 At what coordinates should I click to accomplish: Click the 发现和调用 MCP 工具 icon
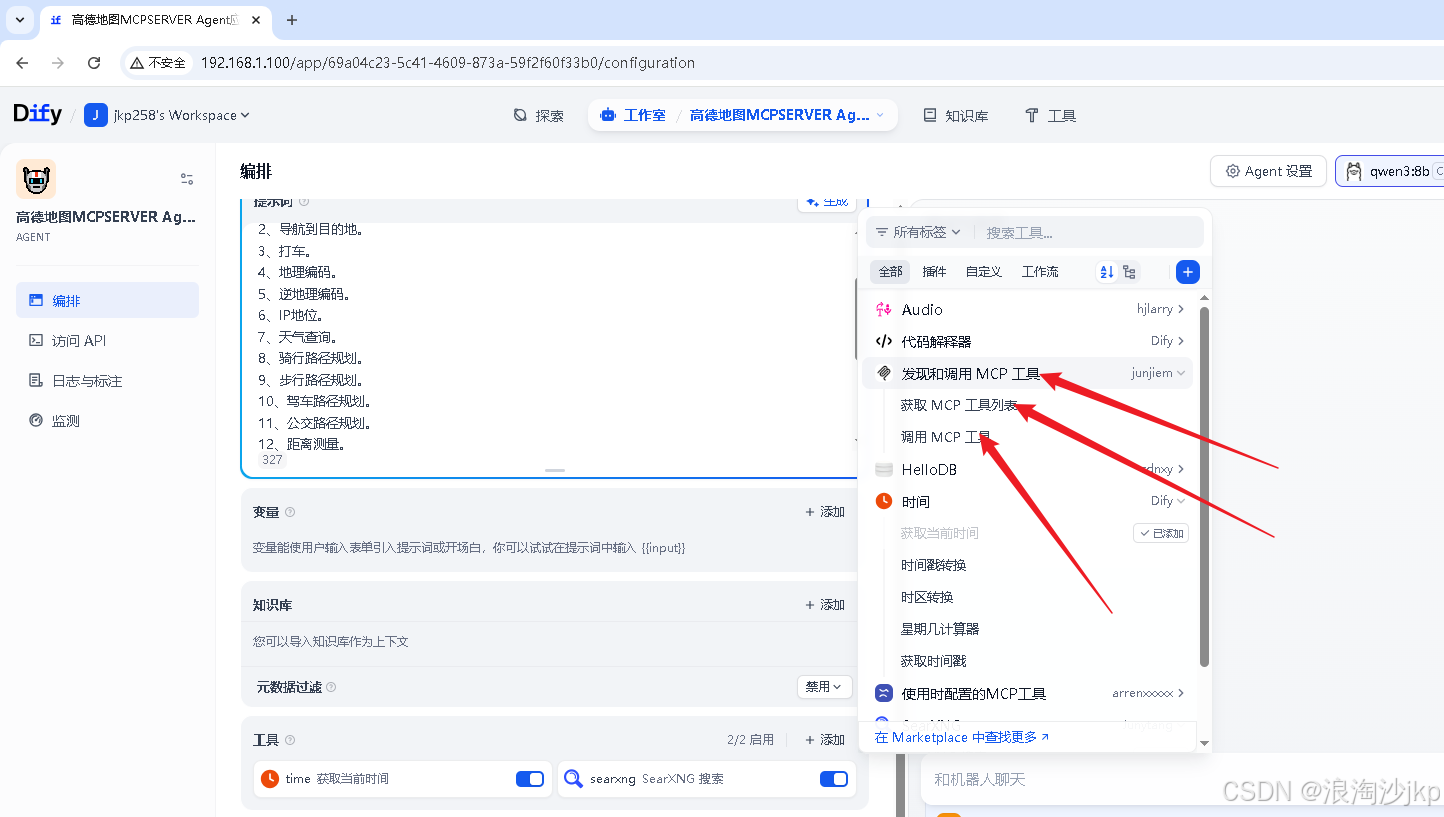pyautogui.click(x=883, y=373)
